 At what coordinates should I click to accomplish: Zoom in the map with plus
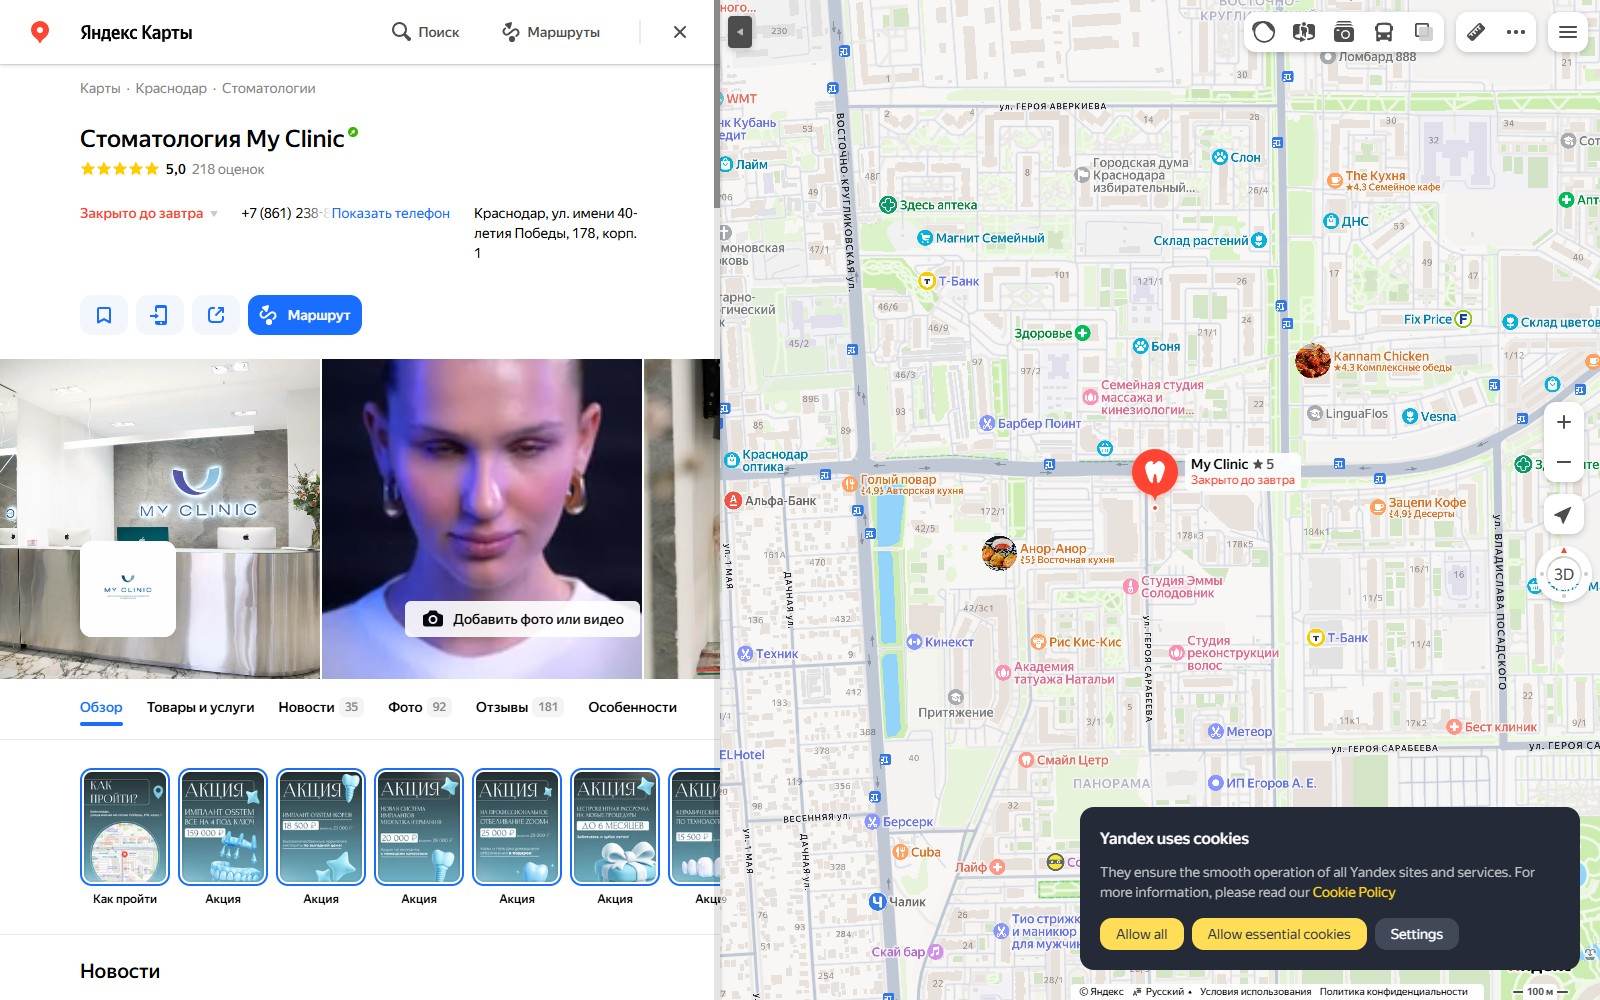click(x=1564, y=422)
